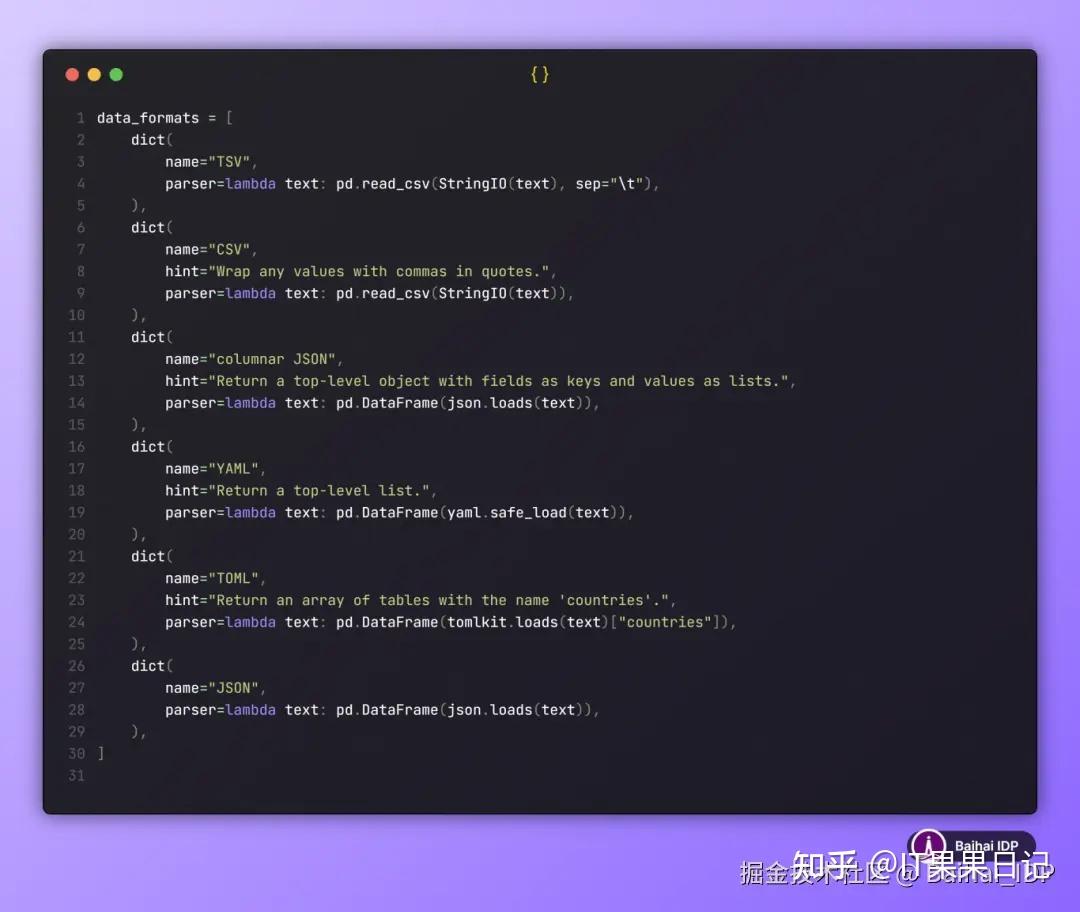Select the data_formats variable name
Screen dimensions: 1080x912
pyautogui.click(x=146, y=117)
